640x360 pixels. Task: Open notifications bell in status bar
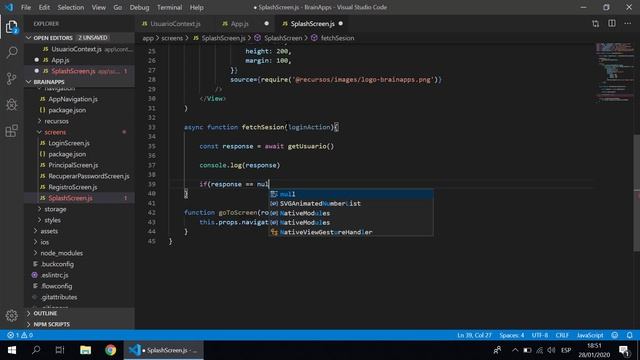[629, 335]
